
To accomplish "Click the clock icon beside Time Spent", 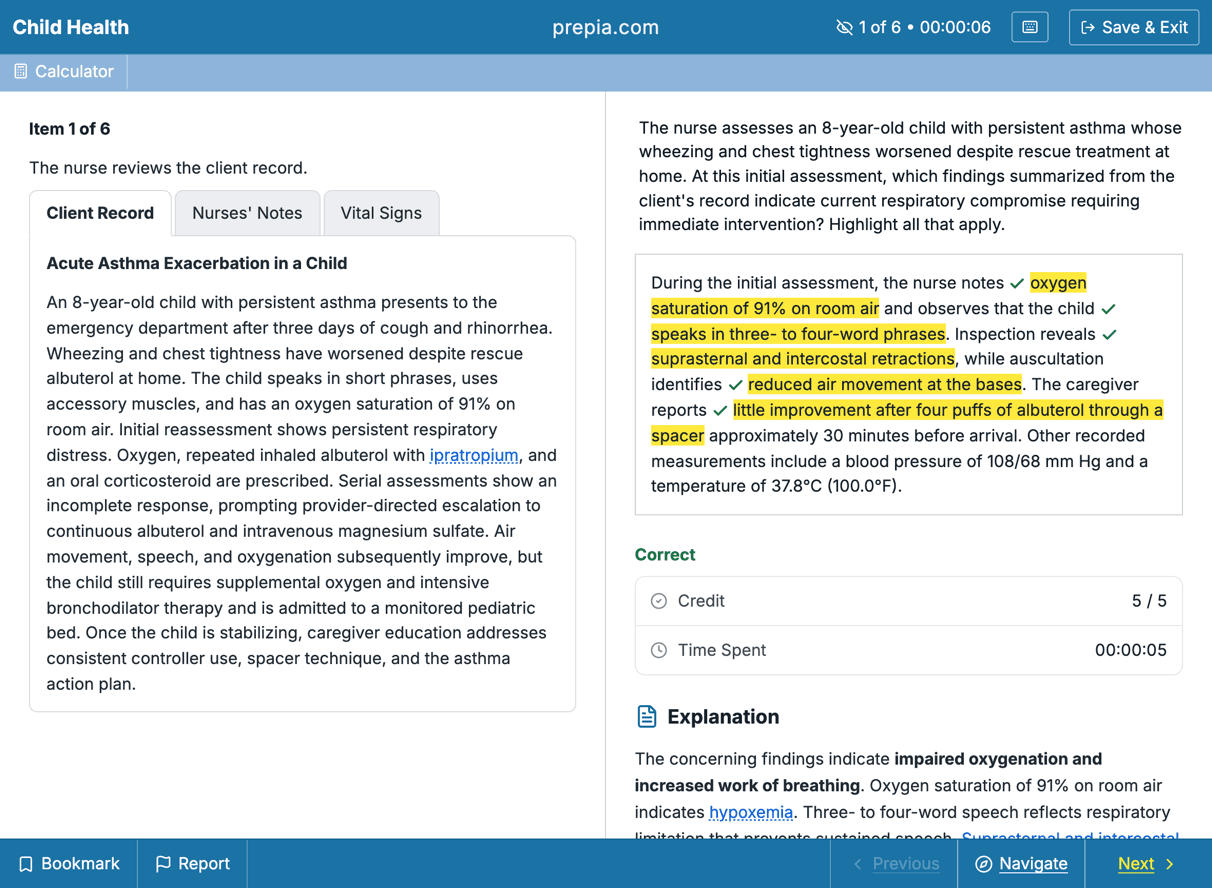I will 659,650.
